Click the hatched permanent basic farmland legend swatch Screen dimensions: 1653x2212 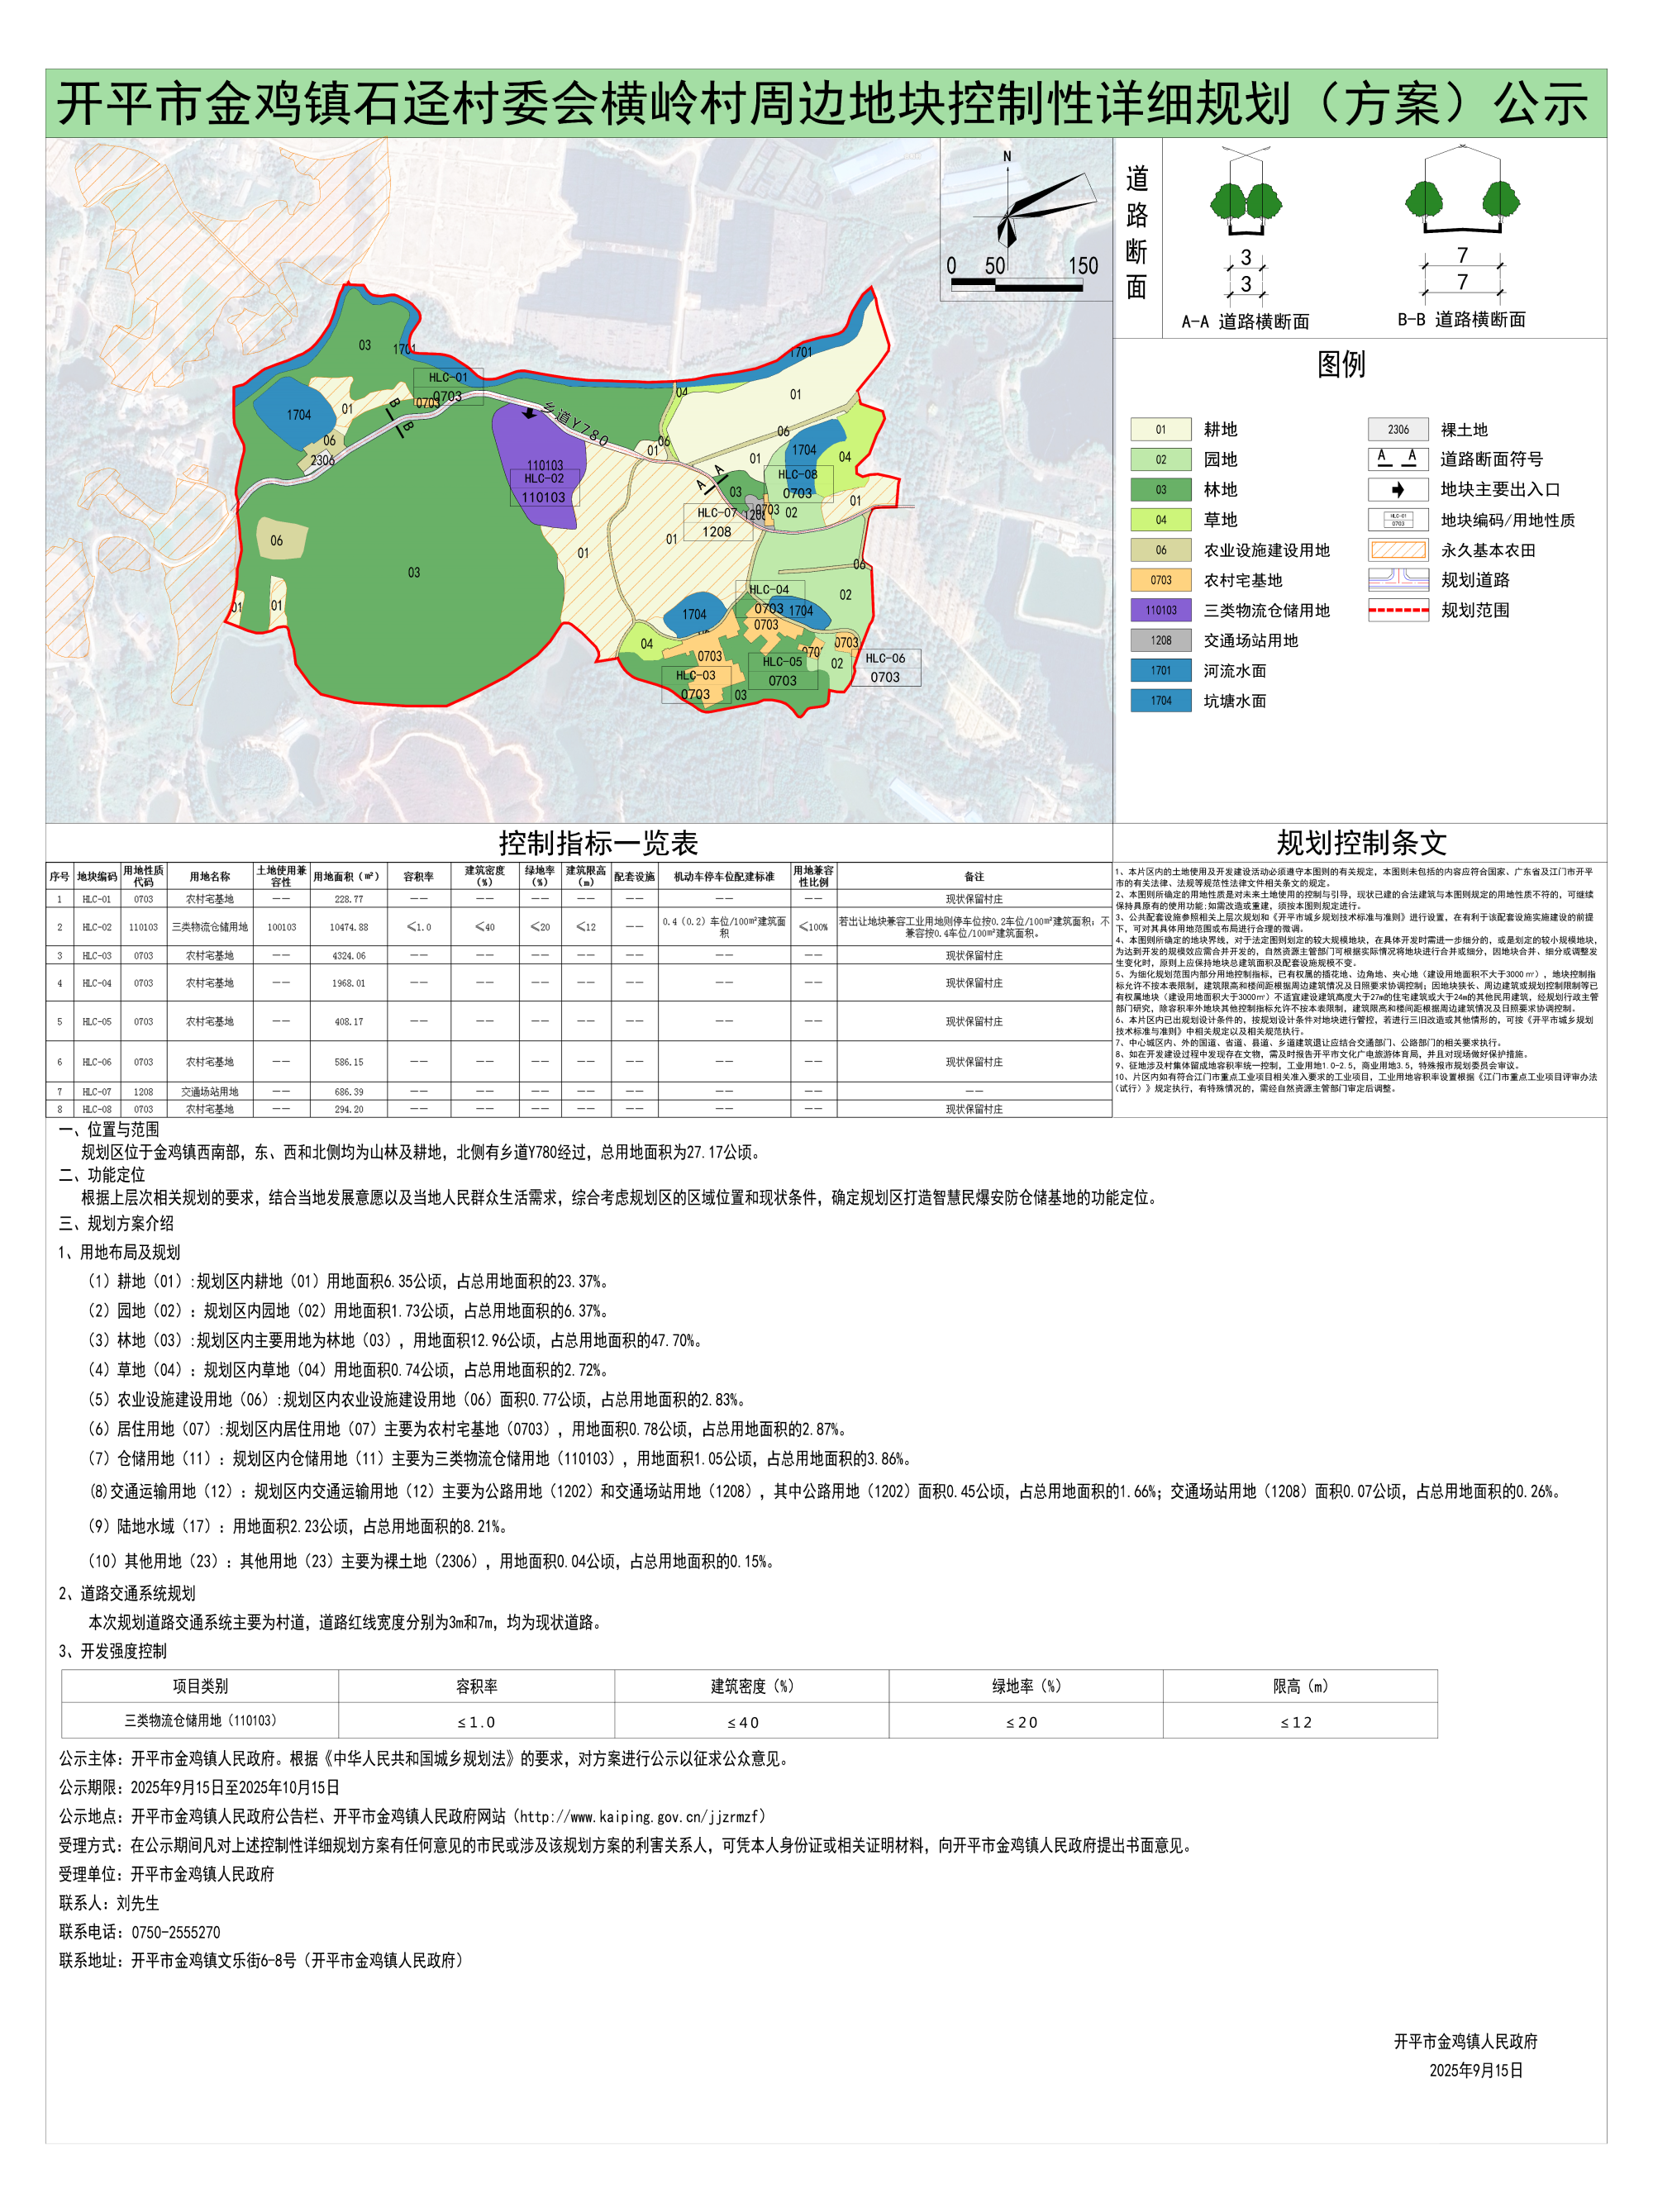[x=1398, y=550]
